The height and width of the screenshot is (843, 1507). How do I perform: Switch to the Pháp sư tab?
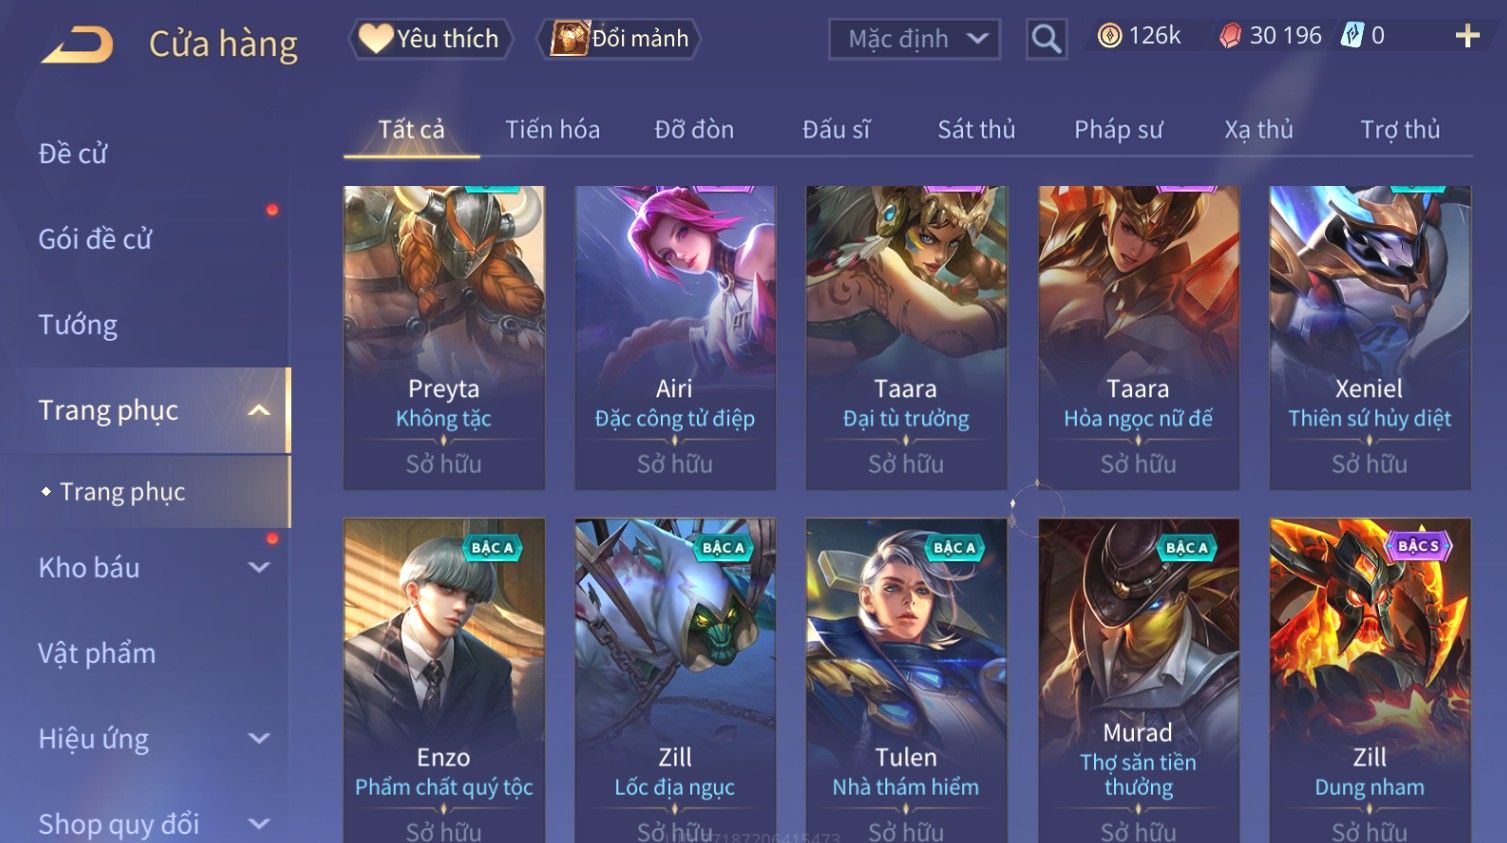1118,129
